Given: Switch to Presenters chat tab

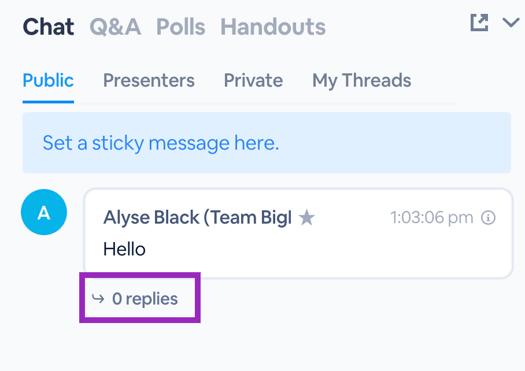Looking at the screenshot, I should (149, 80).
